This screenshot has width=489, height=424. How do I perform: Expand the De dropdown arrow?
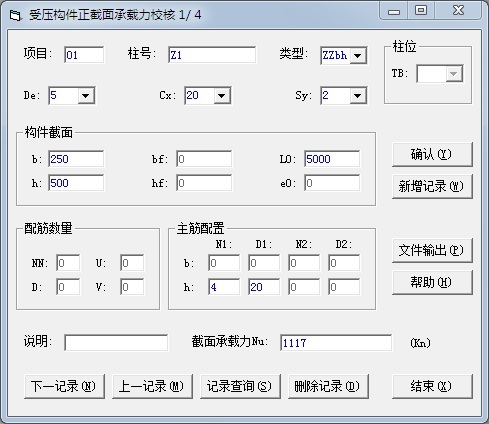85,96
